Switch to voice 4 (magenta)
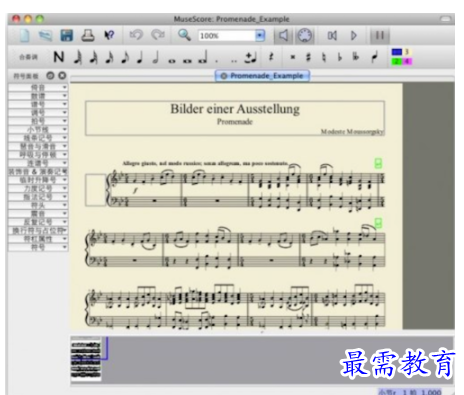This screenshot has width=464, height=395. click(x=408, y=62)
